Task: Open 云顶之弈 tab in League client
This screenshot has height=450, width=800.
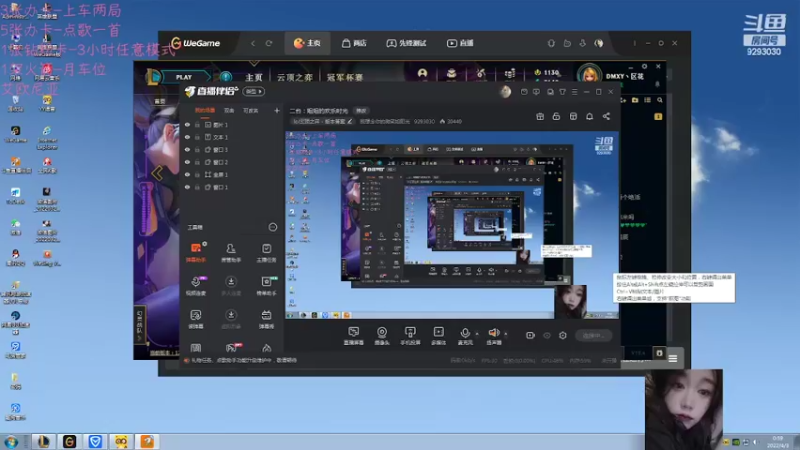Action: tap(294, 78)
